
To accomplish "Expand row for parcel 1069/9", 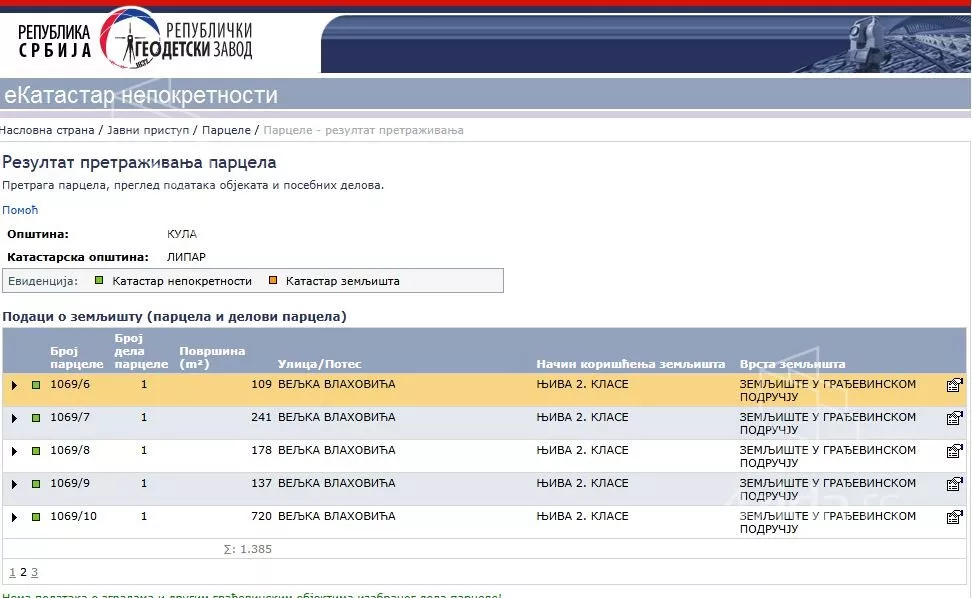I will point(14,484).
